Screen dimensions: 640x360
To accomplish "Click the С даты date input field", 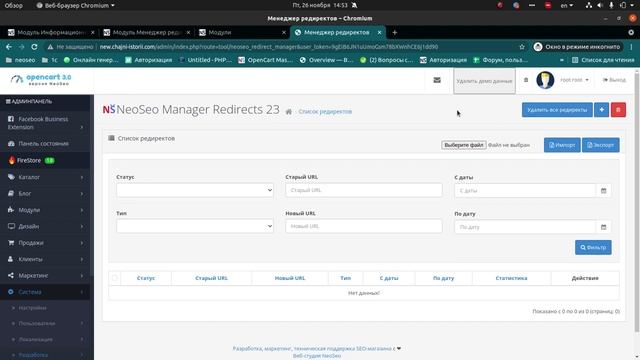I will coord(525,191).
